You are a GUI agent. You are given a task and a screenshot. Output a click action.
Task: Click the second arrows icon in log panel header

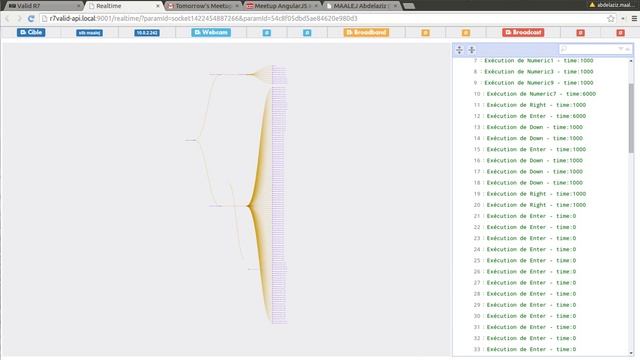coord(471,50)
